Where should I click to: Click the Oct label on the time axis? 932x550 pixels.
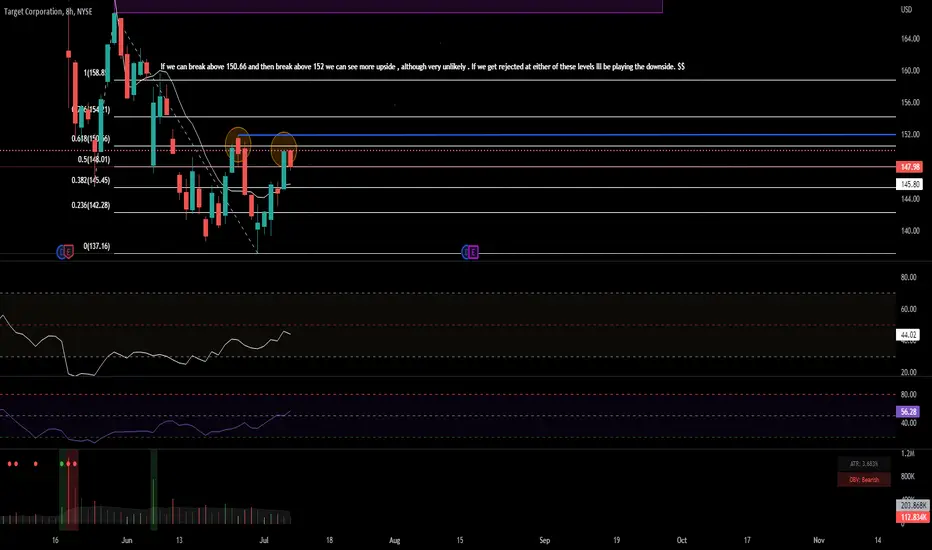tap(682, 540)
